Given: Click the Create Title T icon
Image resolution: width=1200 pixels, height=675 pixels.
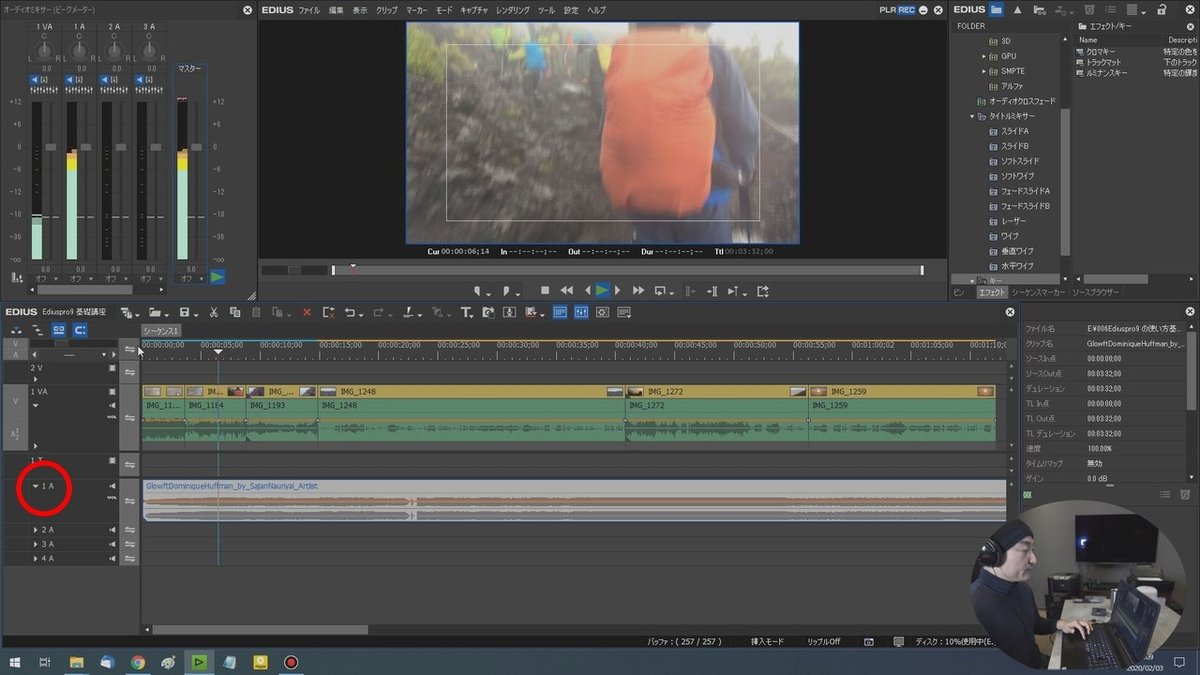Looking at the screenshot, I should tap(465, 313).
